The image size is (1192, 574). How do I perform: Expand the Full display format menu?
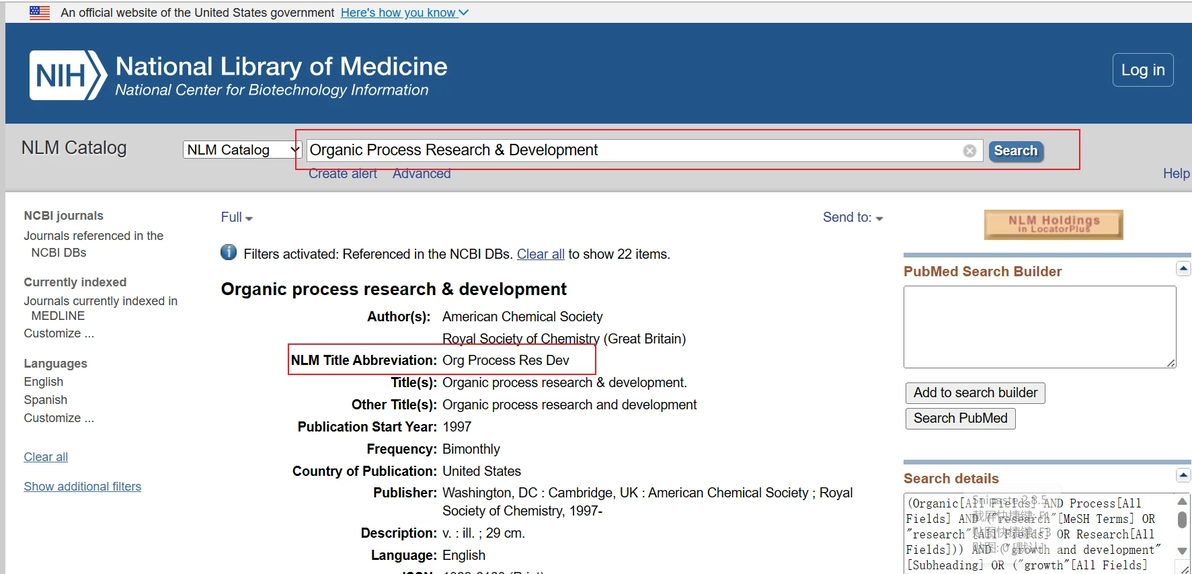coord(237,217)
